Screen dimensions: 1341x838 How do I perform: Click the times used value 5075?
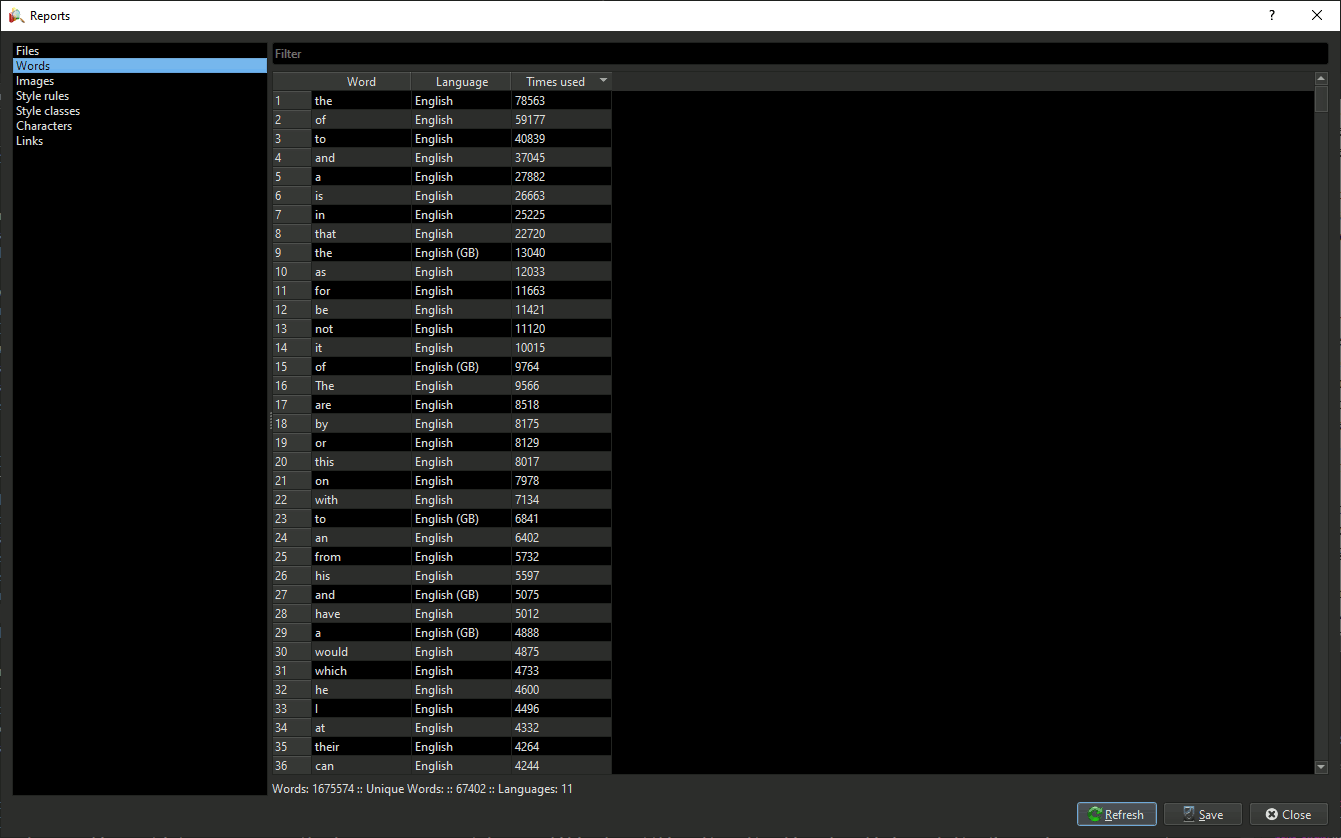click(561, 595)
